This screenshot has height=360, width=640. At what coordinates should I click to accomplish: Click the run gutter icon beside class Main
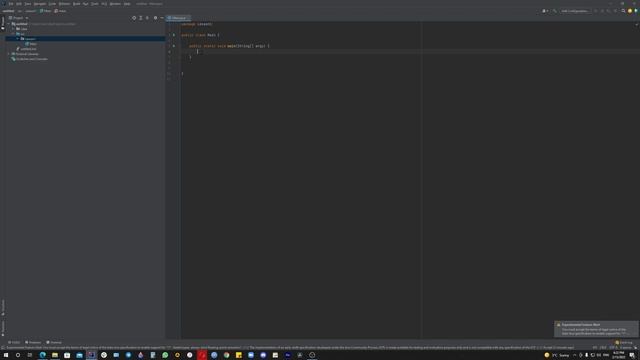174,35
